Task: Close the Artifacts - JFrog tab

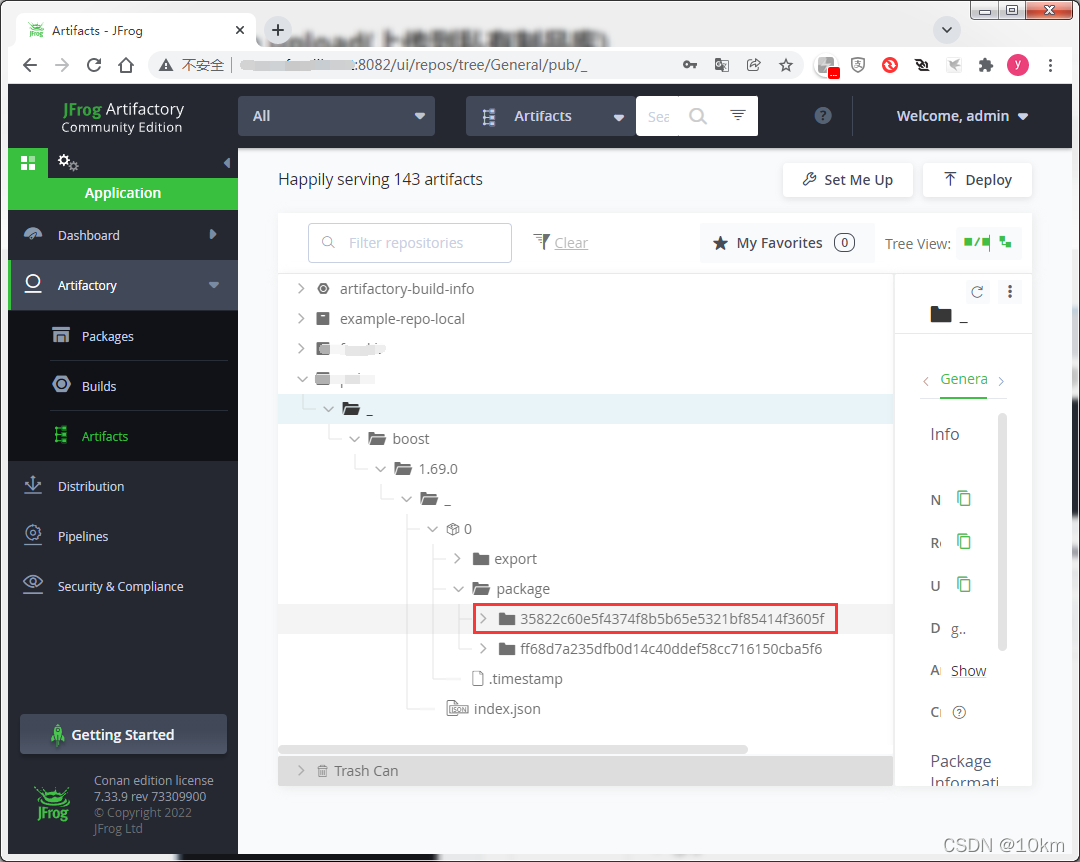Action: [240, 30]
